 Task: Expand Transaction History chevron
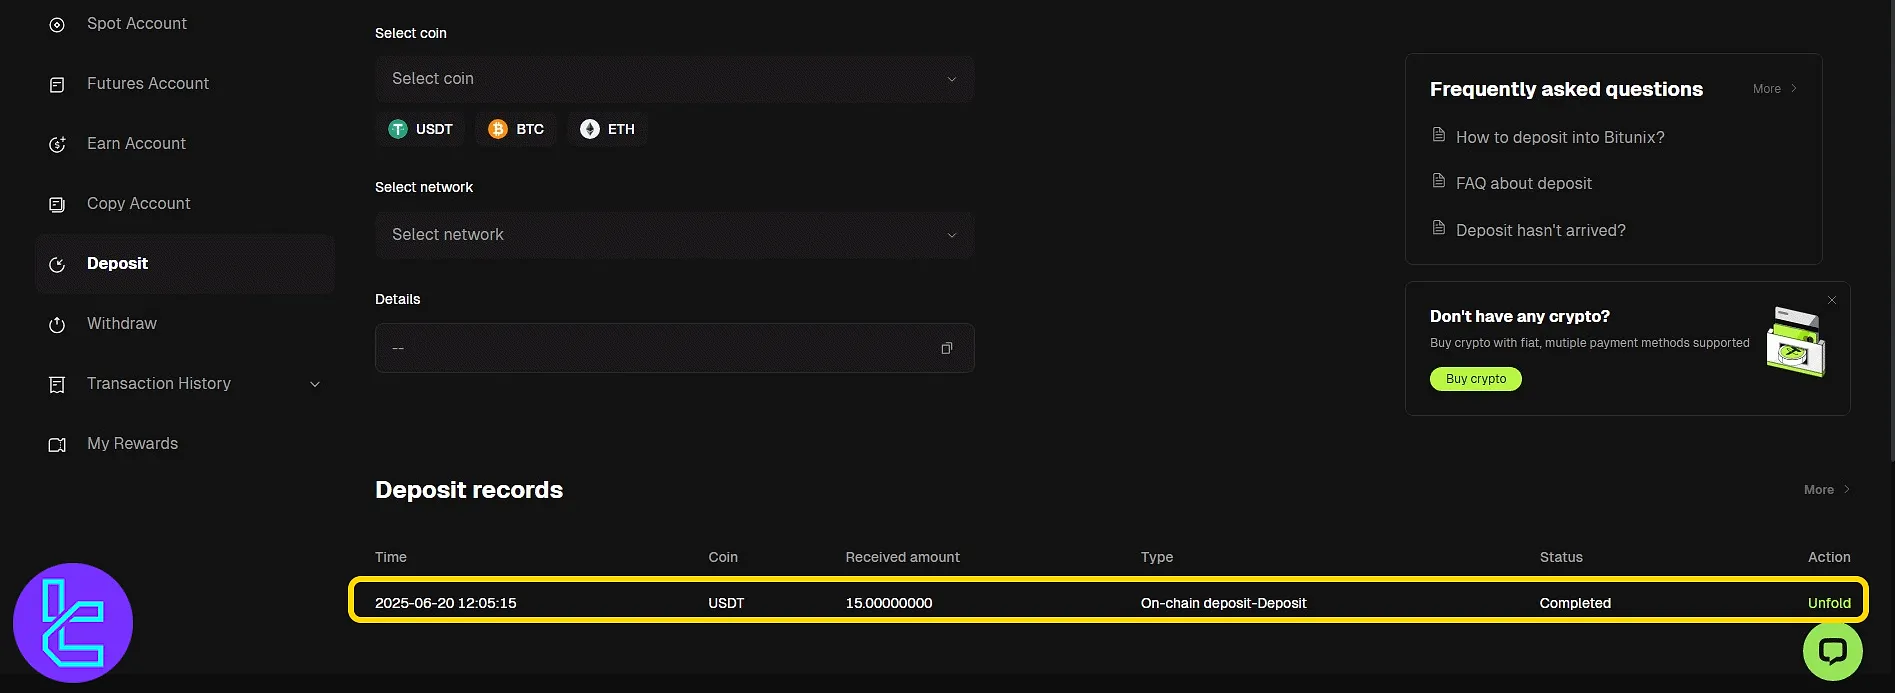pyautogui.click(x=315, y=384)
